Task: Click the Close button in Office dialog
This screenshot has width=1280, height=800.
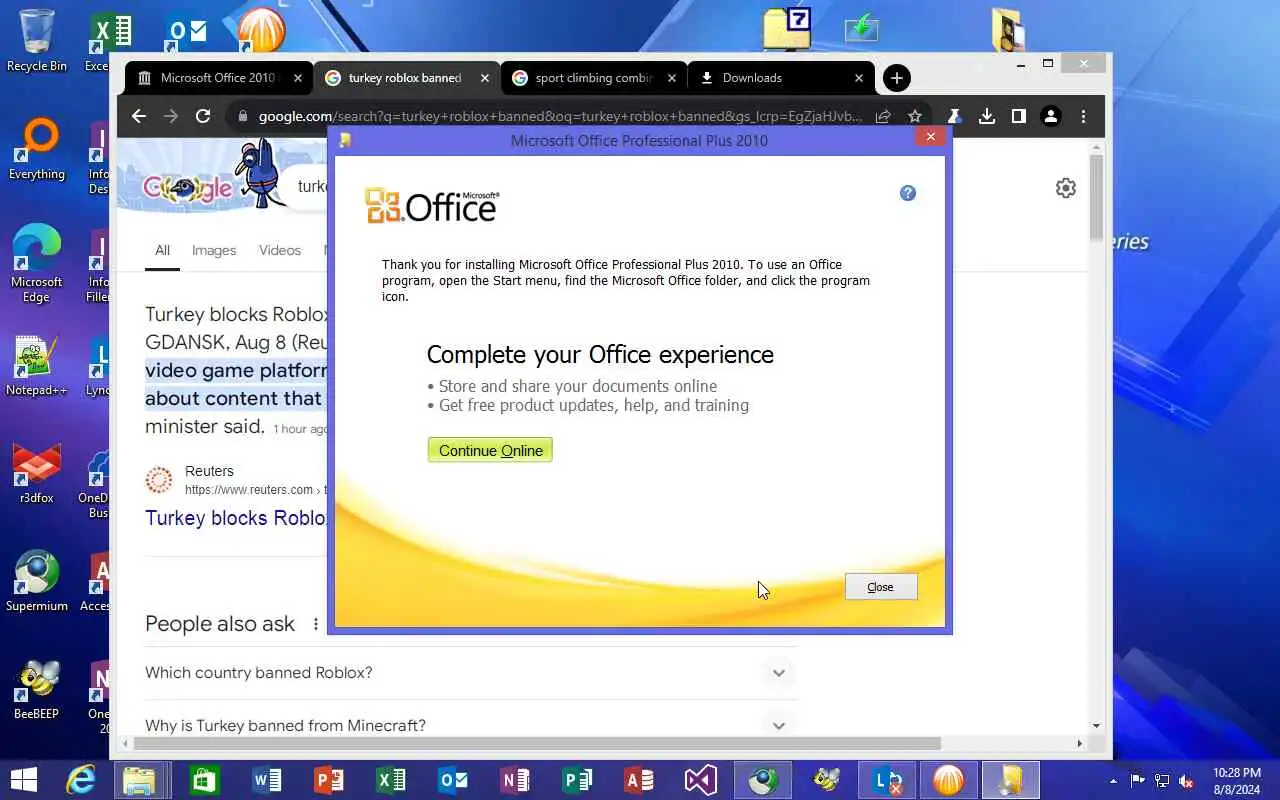Action: click(880, 587)
